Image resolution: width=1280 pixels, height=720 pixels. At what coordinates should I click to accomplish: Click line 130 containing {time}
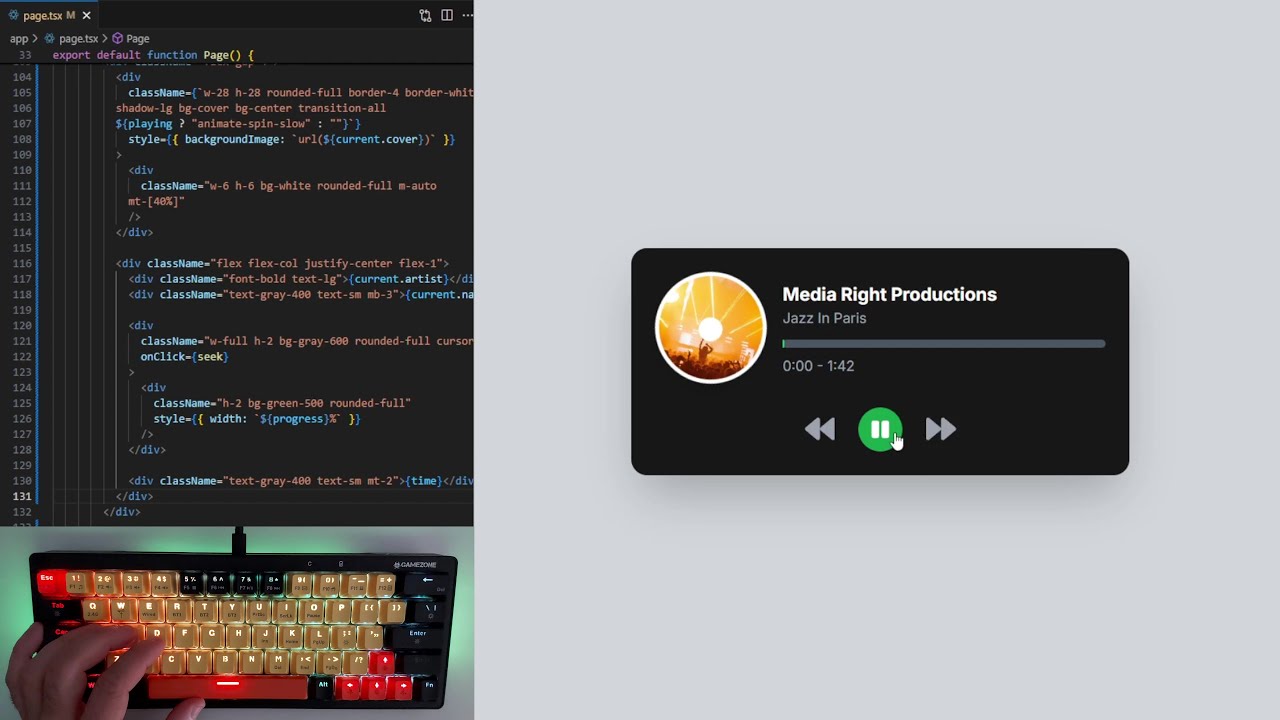pos(300,481)
